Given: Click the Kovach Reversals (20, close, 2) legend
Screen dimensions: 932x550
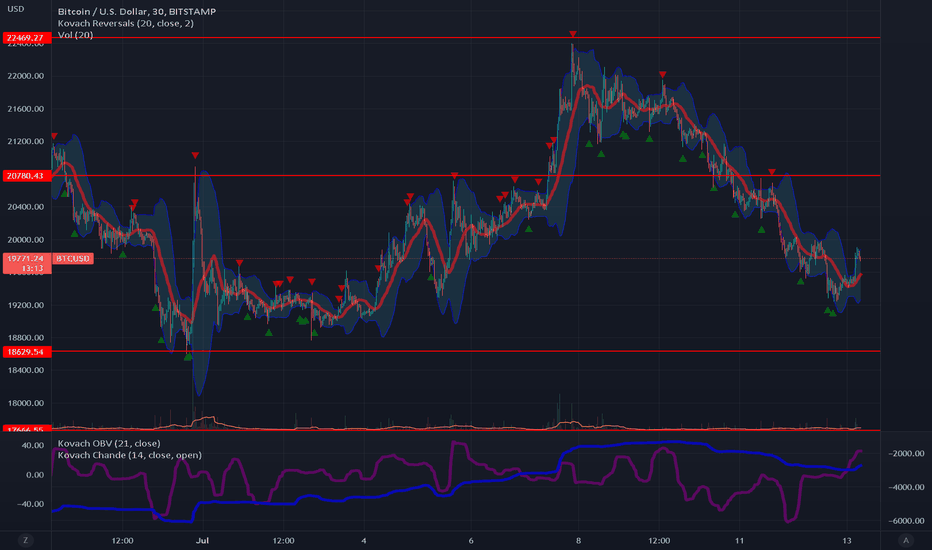Looking at the screenshot, I should 125,23.
